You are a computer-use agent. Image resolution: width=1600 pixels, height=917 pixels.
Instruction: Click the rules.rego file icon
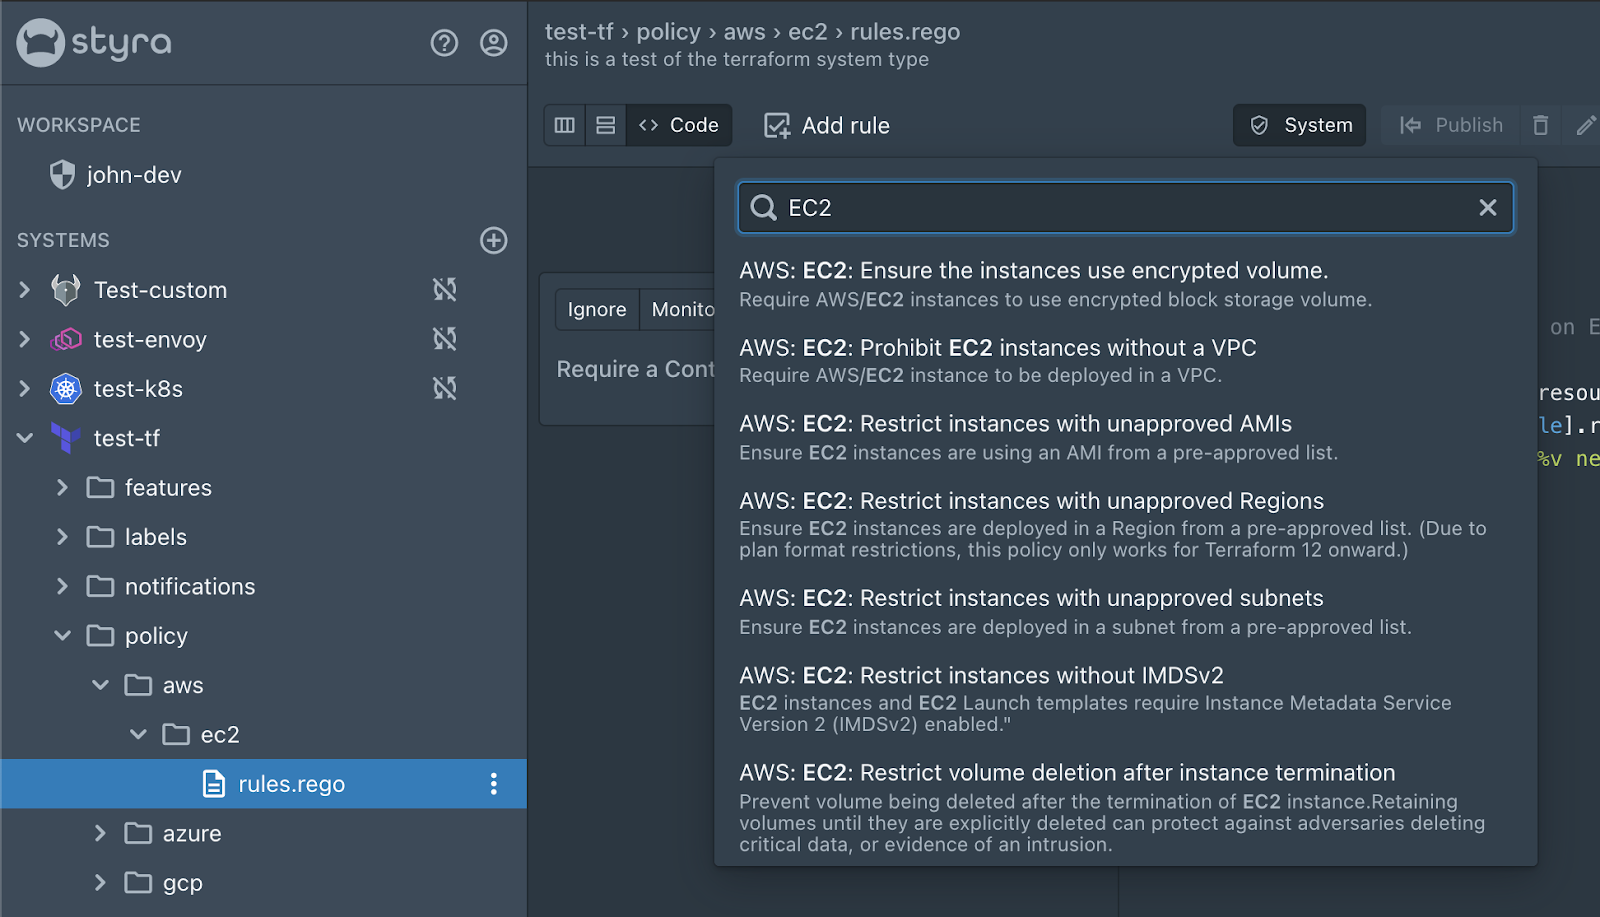click(x=214, y=784)
